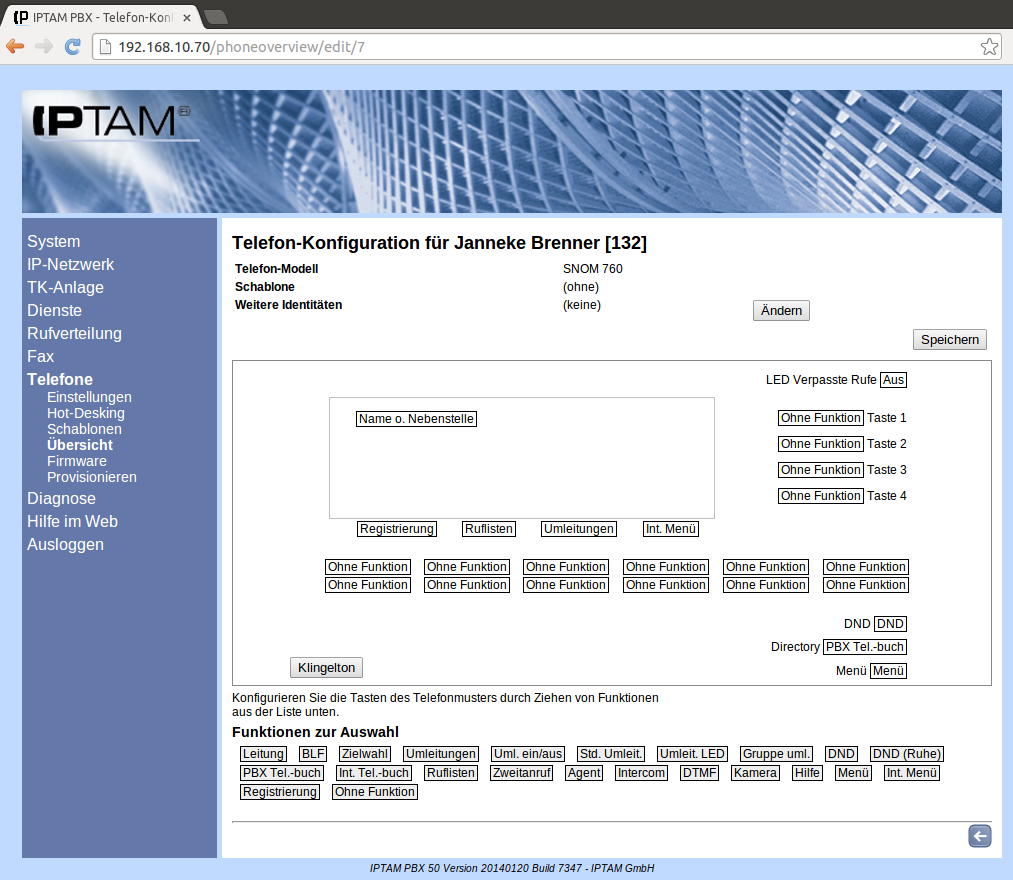
Task: Click the DND key assignment box
Action: click(890, 624)
